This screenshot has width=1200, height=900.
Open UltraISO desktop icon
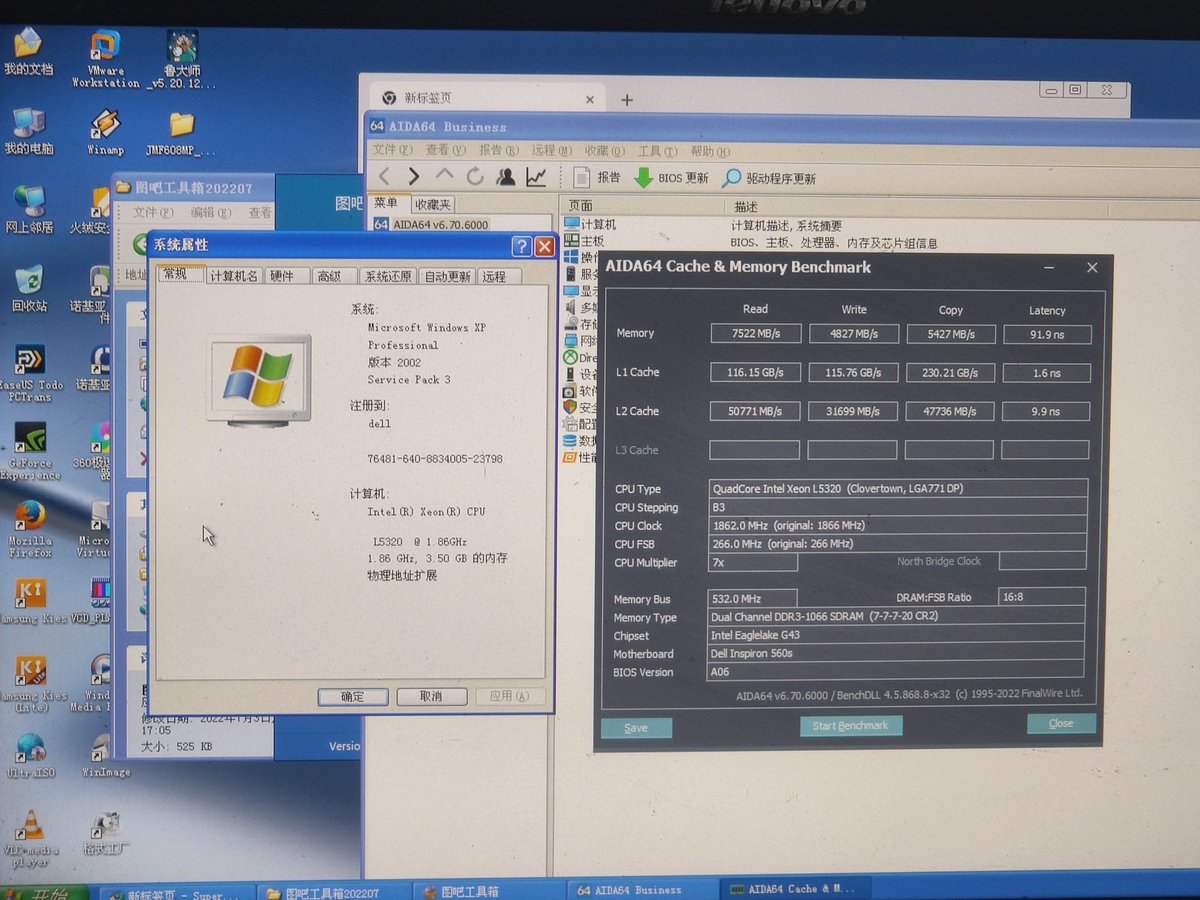[30, 755]
